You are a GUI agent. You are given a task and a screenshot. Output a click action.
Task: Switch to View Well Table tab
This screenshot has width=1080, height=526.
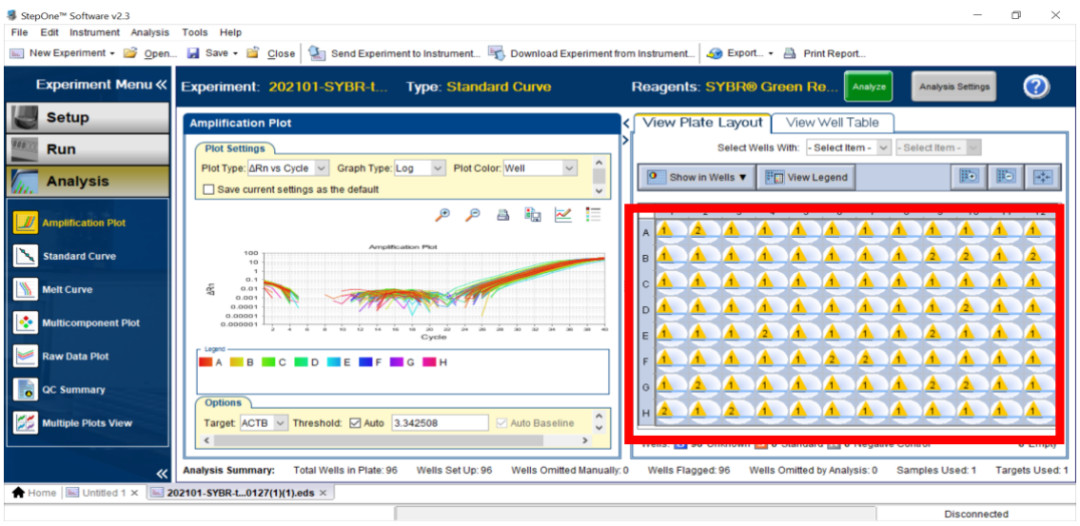pos(832,122)
